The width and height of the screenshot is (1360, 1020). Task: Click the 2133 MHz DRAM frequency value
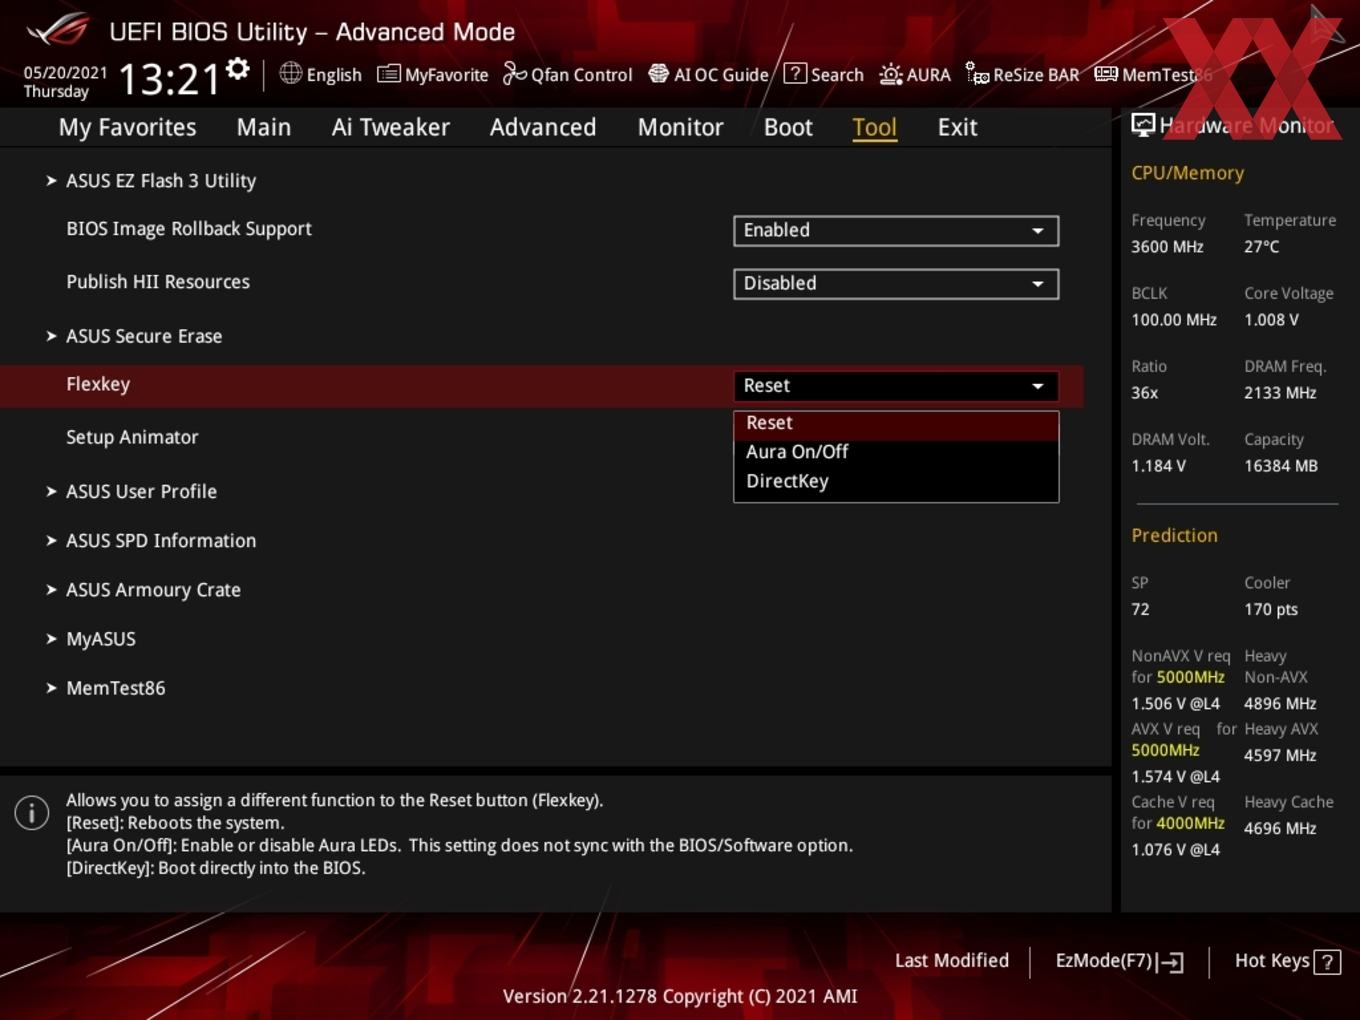(1280, 393)
